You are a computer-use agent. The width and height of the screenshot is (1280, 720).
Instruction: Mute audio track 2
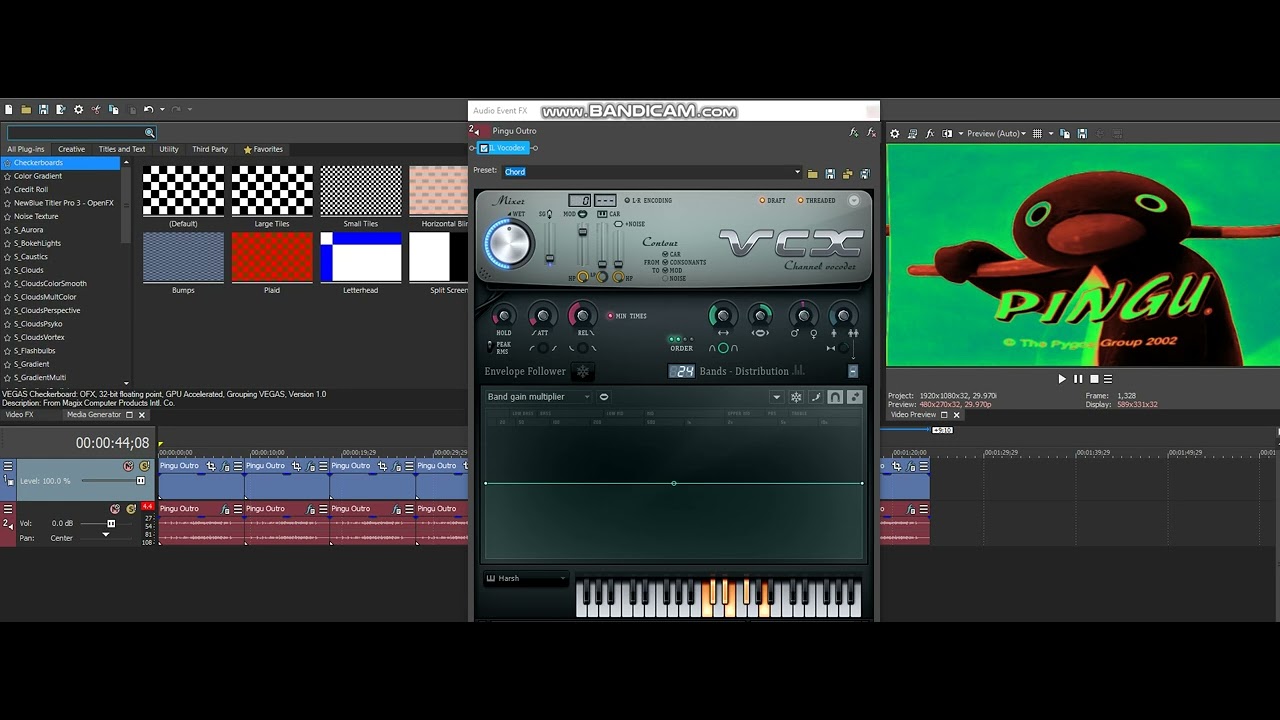coord(115,509)
